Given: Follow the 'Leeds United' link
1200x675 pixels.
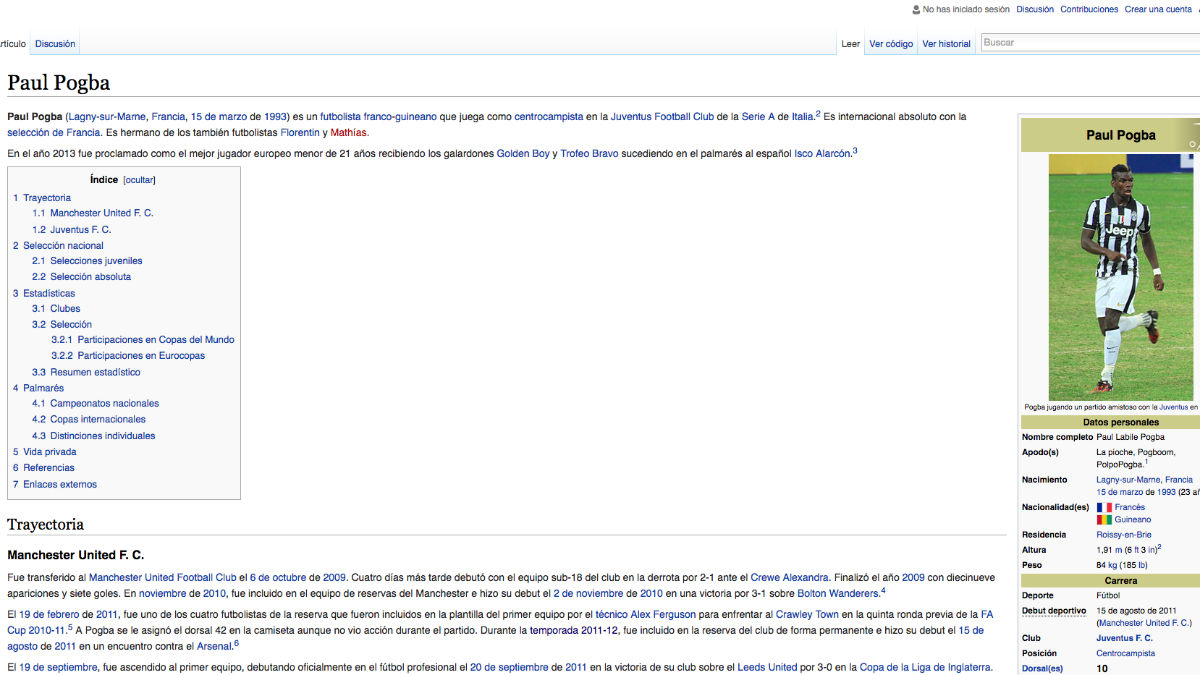Looking at the screenshot, I should [768, 667].
